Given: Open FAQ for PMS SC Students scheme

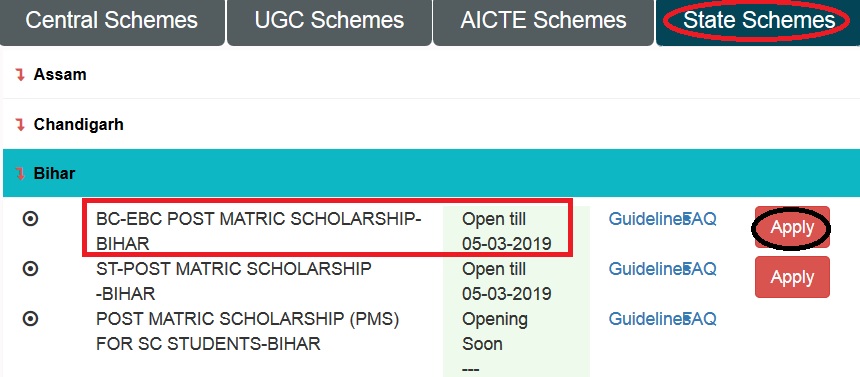Looking at the screenshot, I should 701,319.
